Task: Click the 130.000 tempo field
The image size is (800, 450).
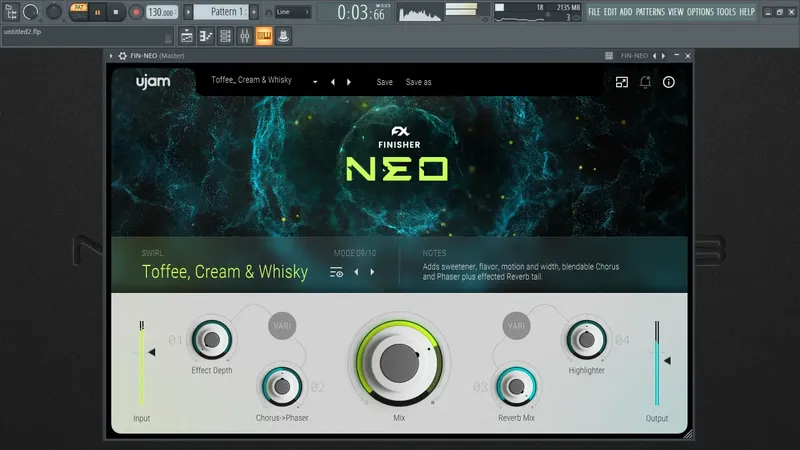Action: [162, 12]
